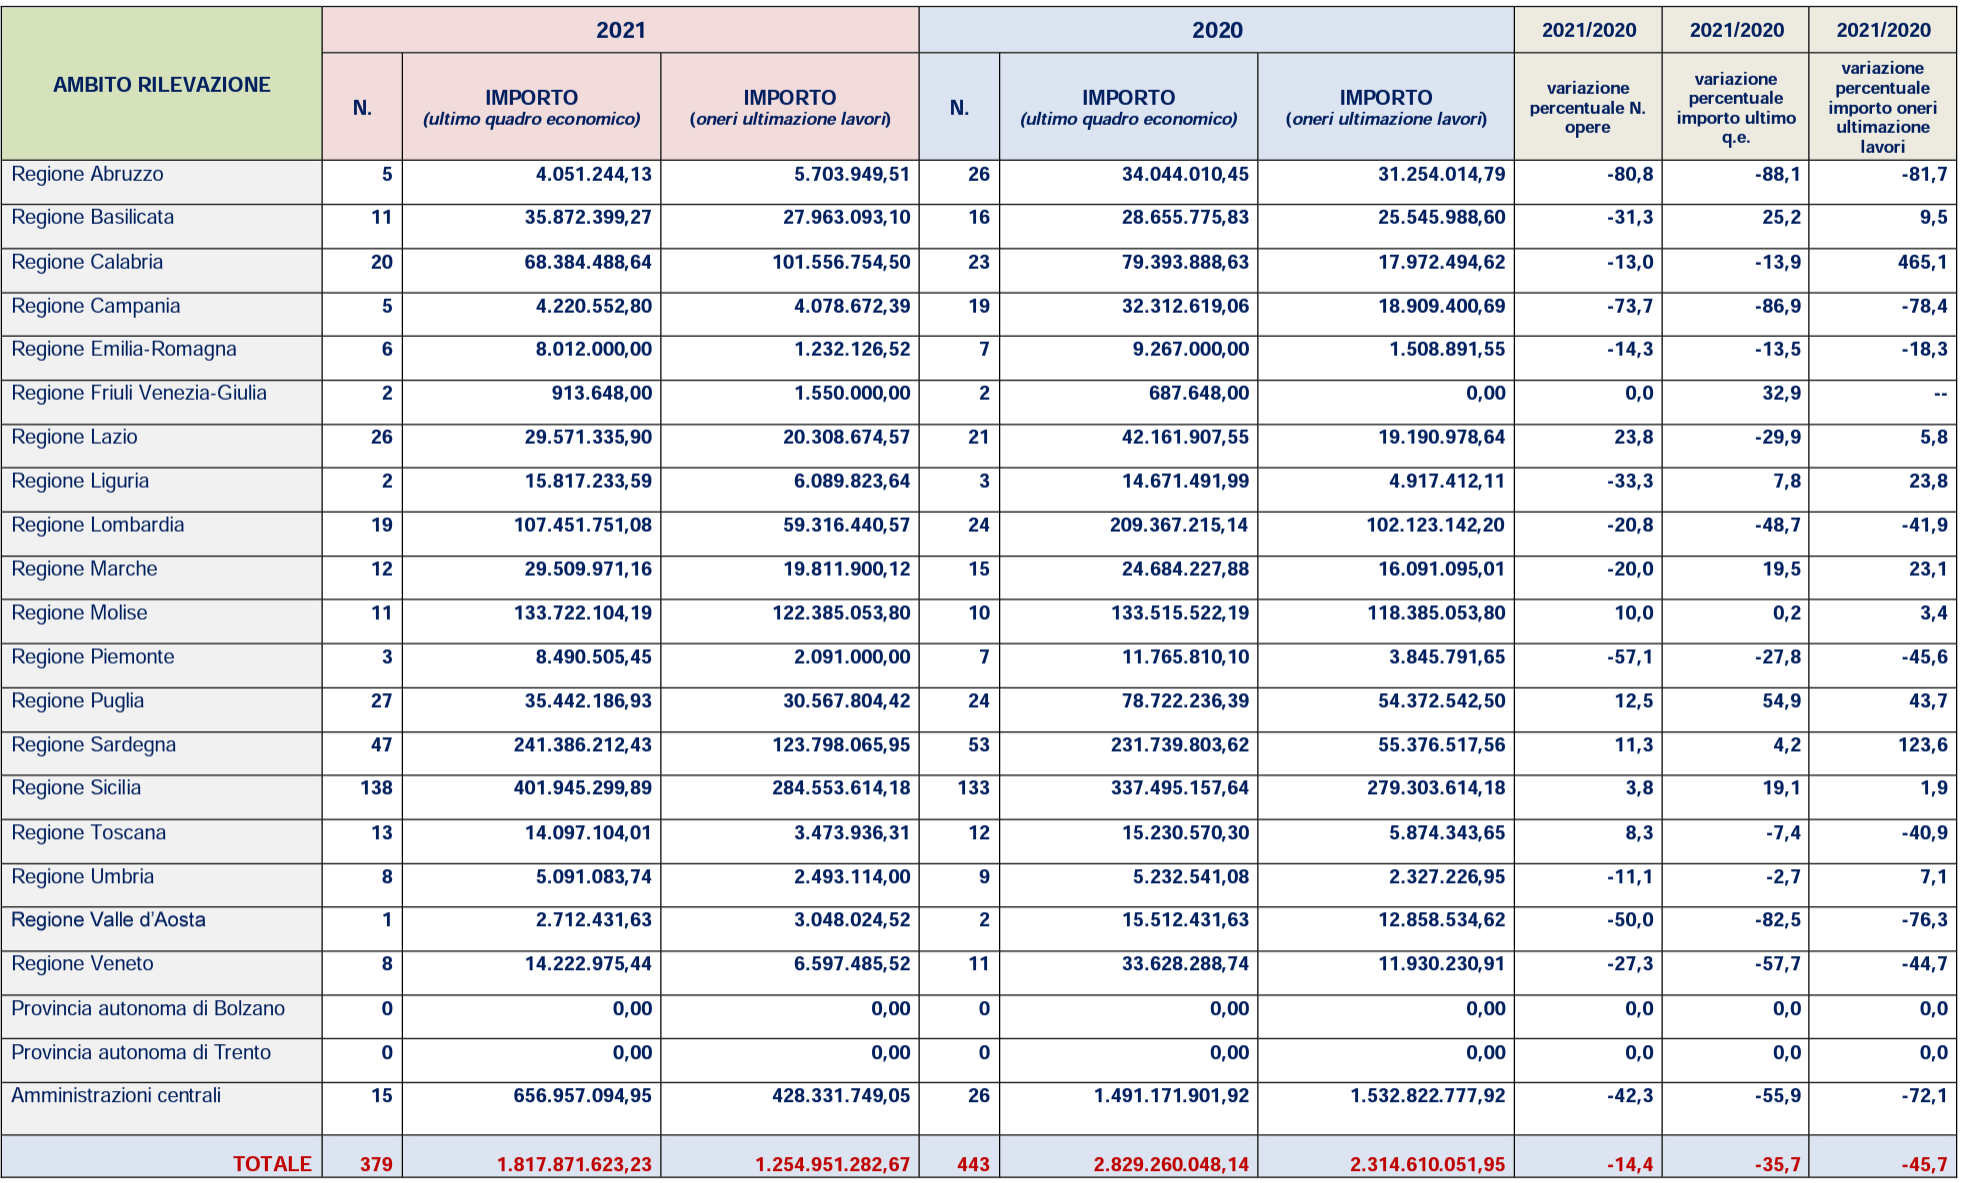Click the total variation value -45,7
The width and height of the screenshot is (1962, 1183).
[1924, 1164]
